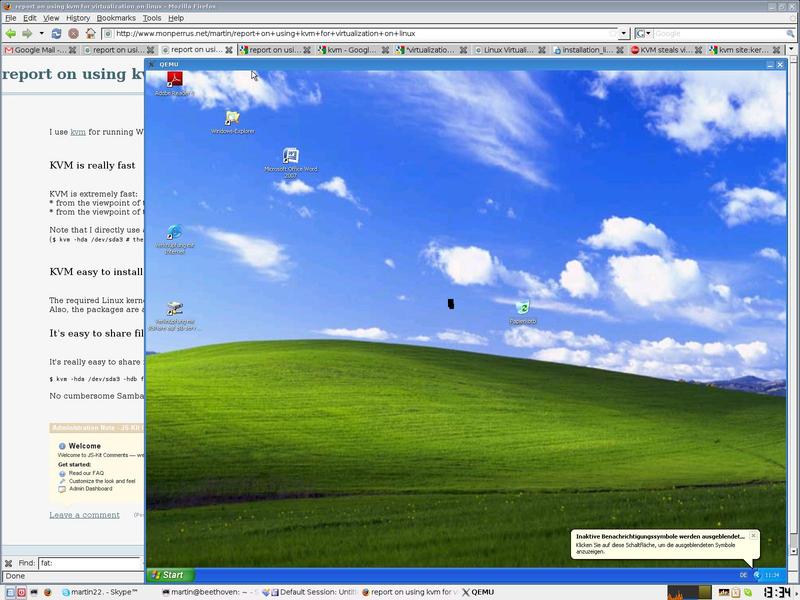This screenshot has height=600, width=800.
Task: Click Firefox's Forward arrow button
Action: [27, 34]
